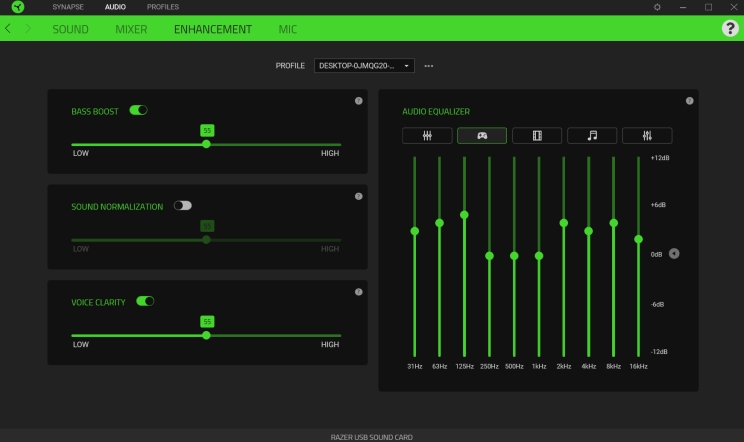Show Sound Normalization help tooltip icon
This screenshot has width=744, height=442.
359,196
